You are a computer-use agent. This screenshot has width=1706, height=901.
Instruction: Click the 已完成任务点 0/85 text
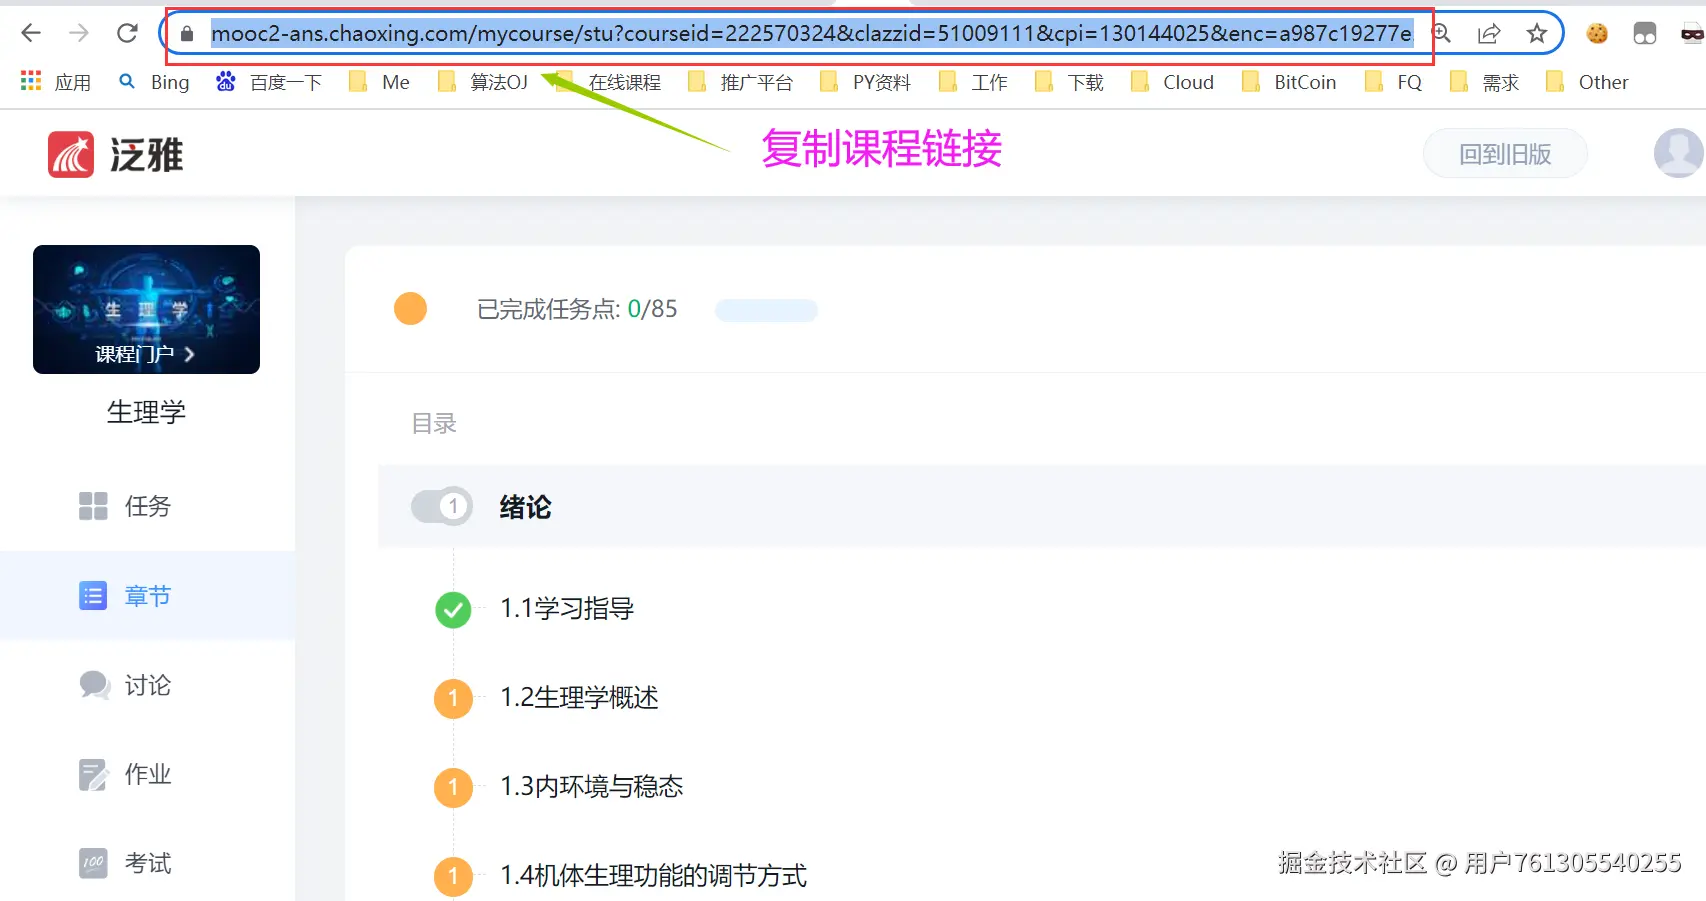pos(577,310)
